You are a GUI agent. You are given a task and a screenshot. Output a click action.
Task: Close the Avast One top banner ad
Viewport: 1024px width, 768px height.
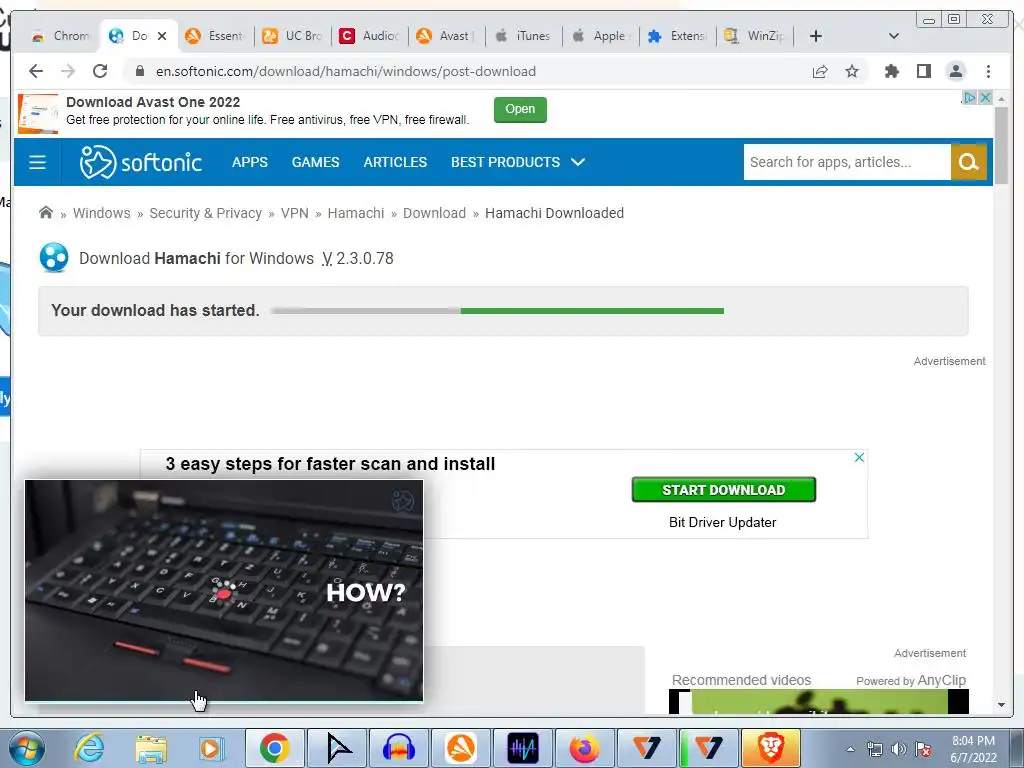985,97
